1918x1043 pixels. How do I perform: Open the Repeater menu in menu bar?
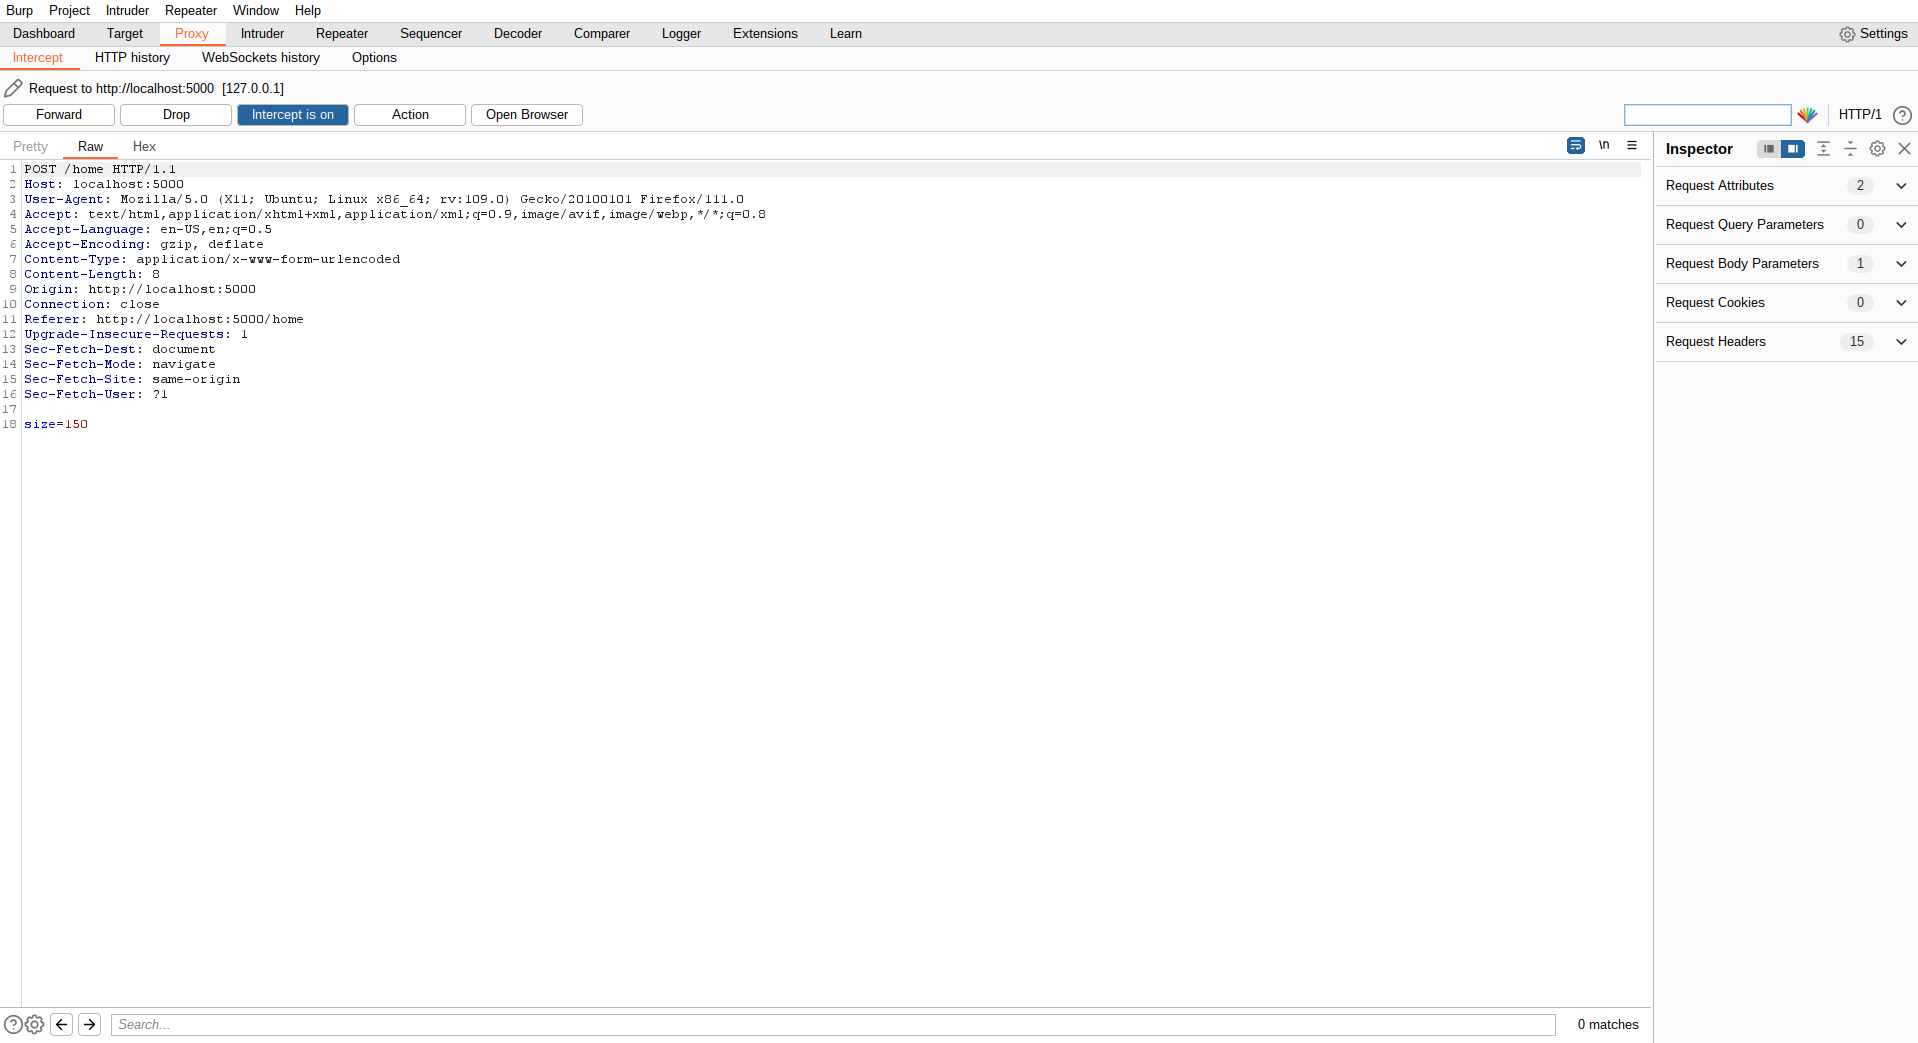(x=191, y=11)
